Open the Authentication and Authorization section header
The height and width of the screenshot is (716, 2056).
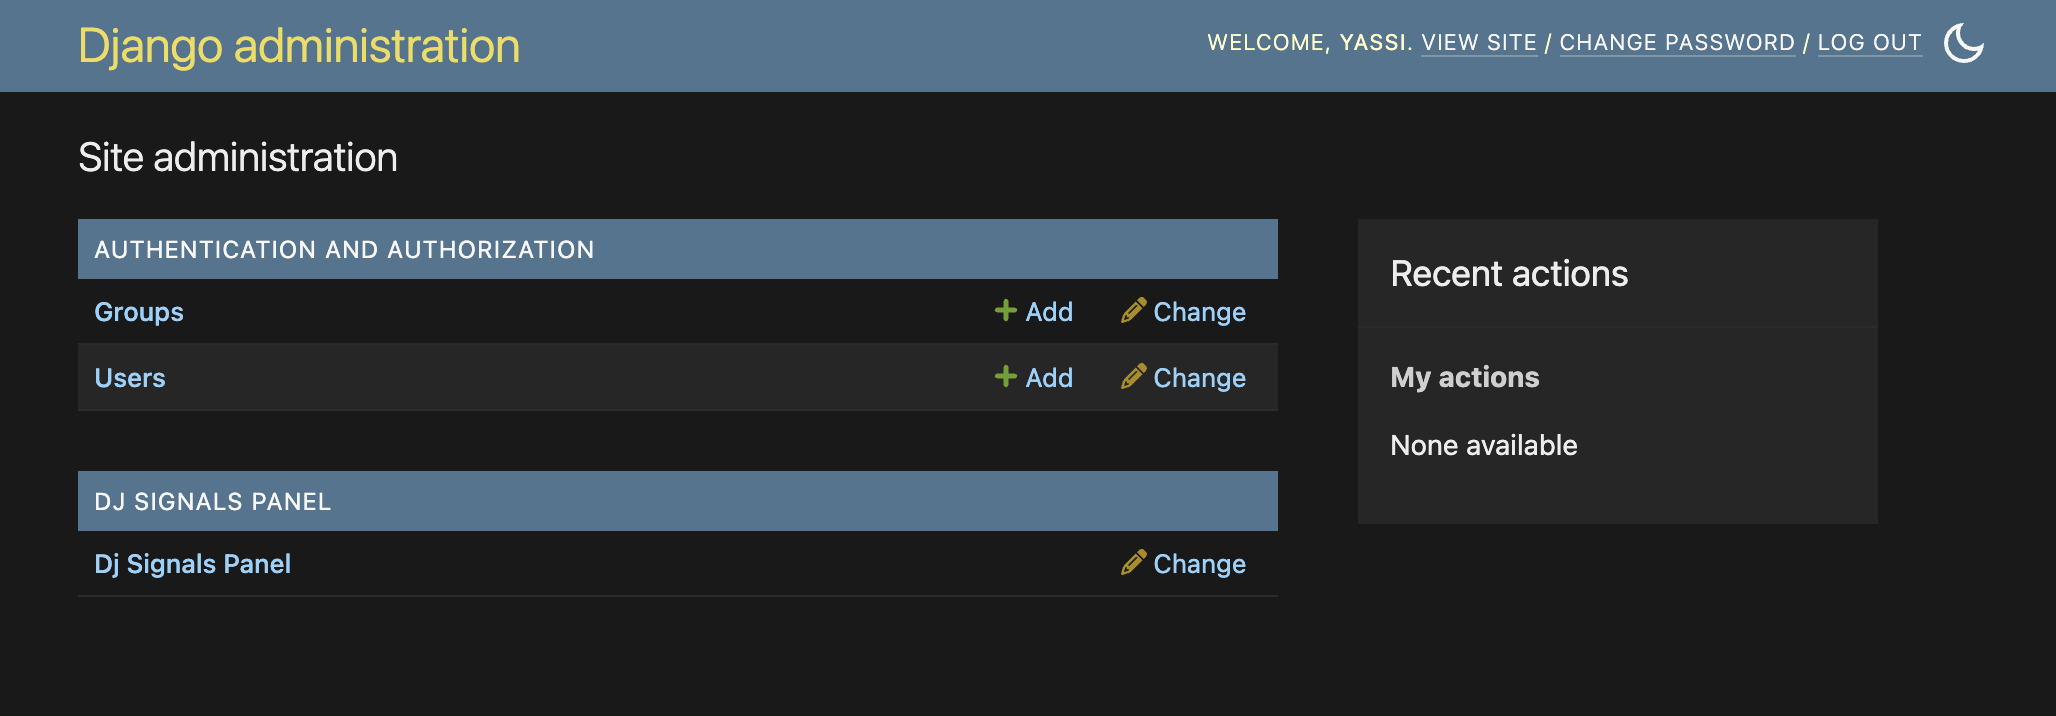[344, 250]
